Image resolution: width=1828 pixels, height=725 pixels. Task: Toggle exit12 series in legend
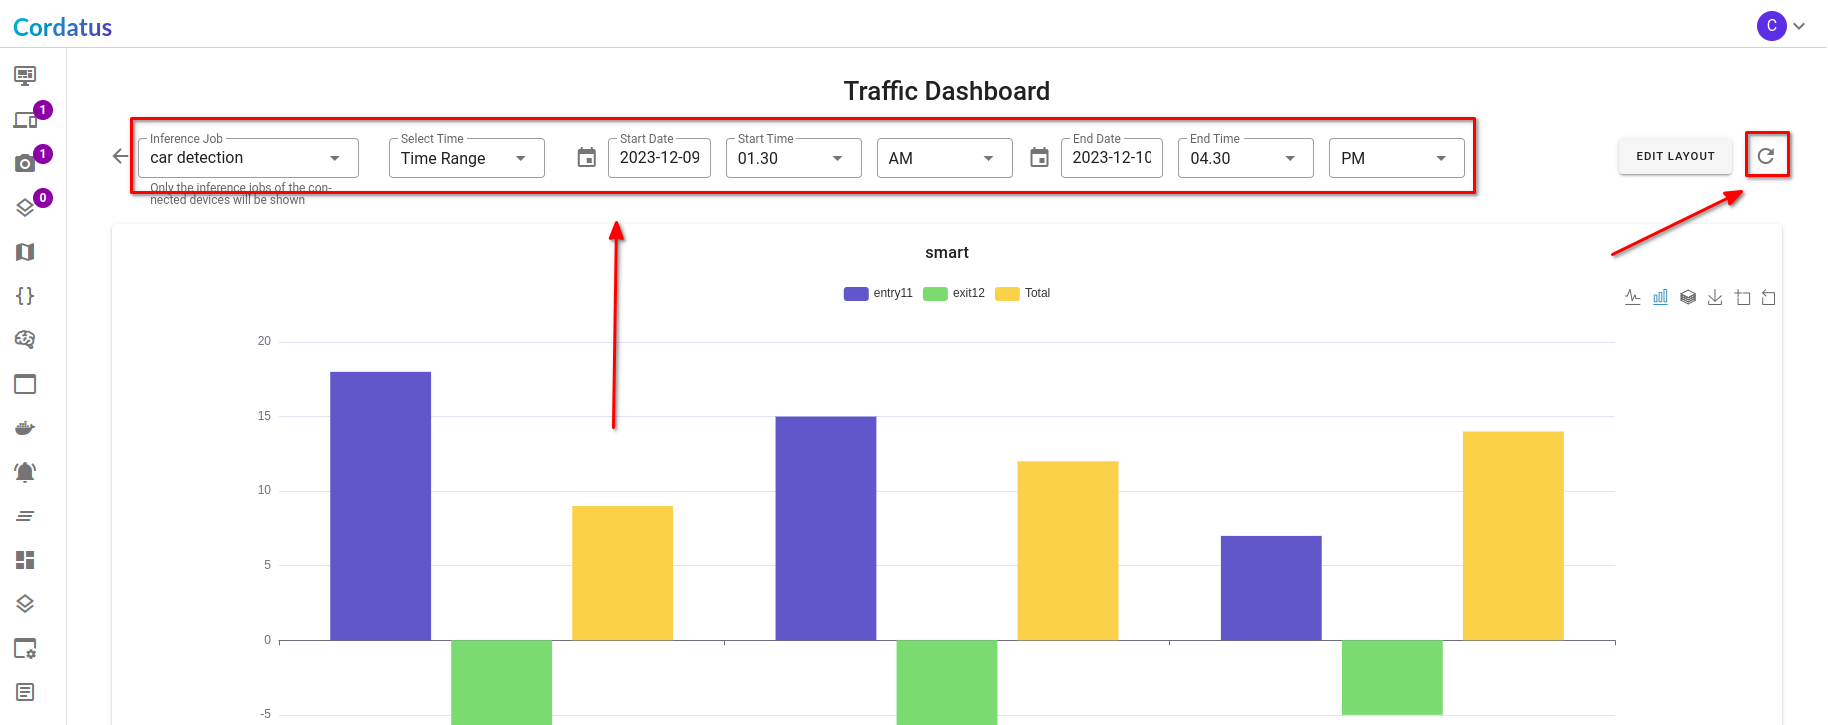[954, 293]
